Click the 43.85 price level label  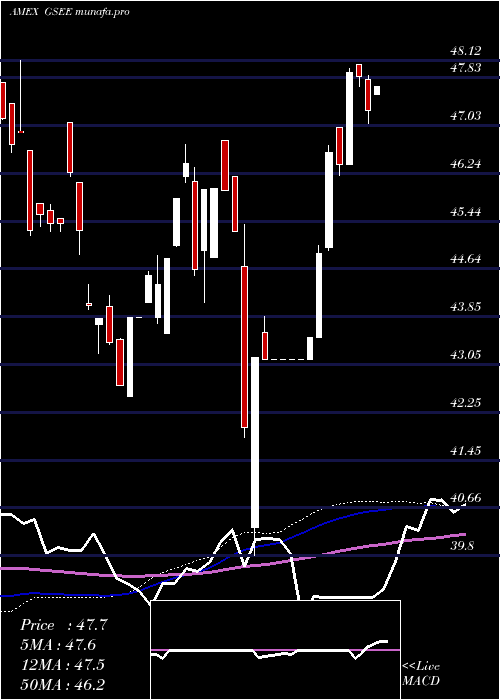click(x=466, y=307)
